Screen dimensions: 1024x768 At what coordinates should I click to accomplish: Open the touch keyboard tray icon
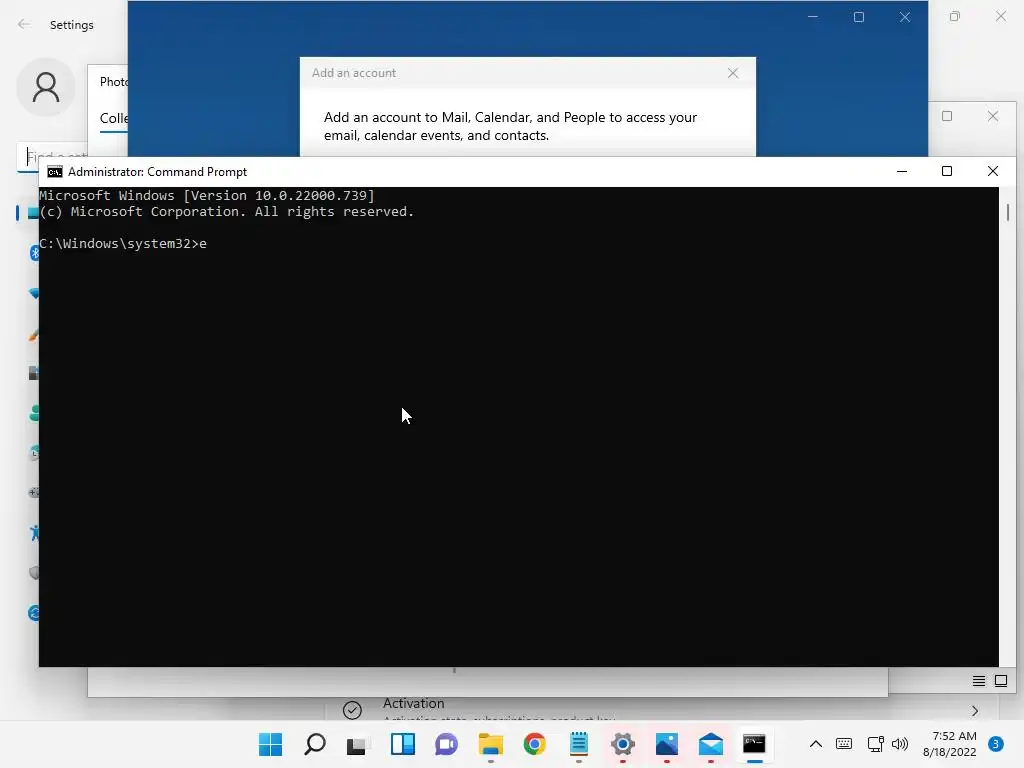844,744
